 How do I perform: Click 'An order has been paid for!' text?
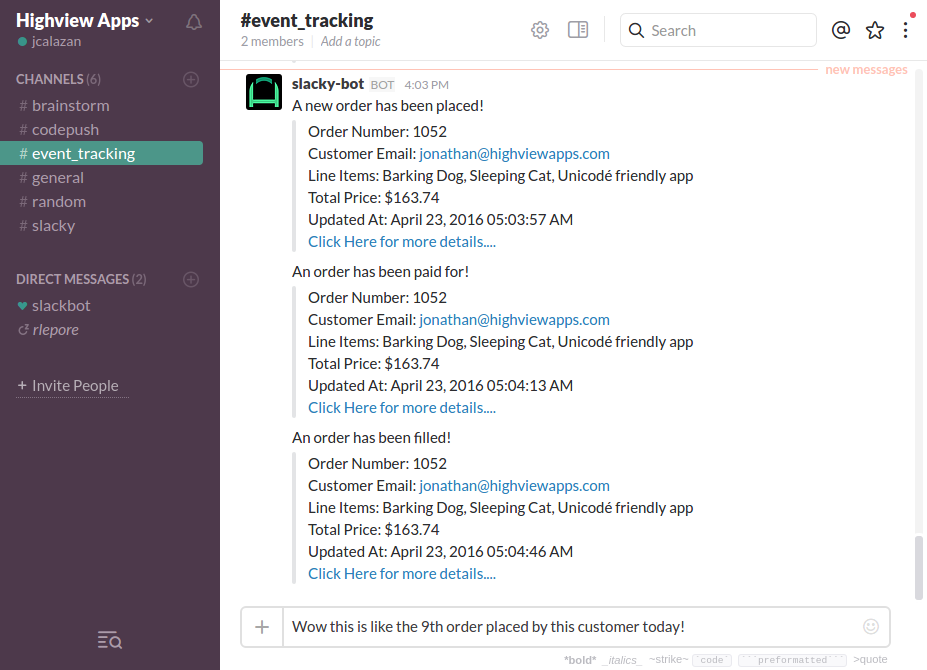click(x=380, y=272)
